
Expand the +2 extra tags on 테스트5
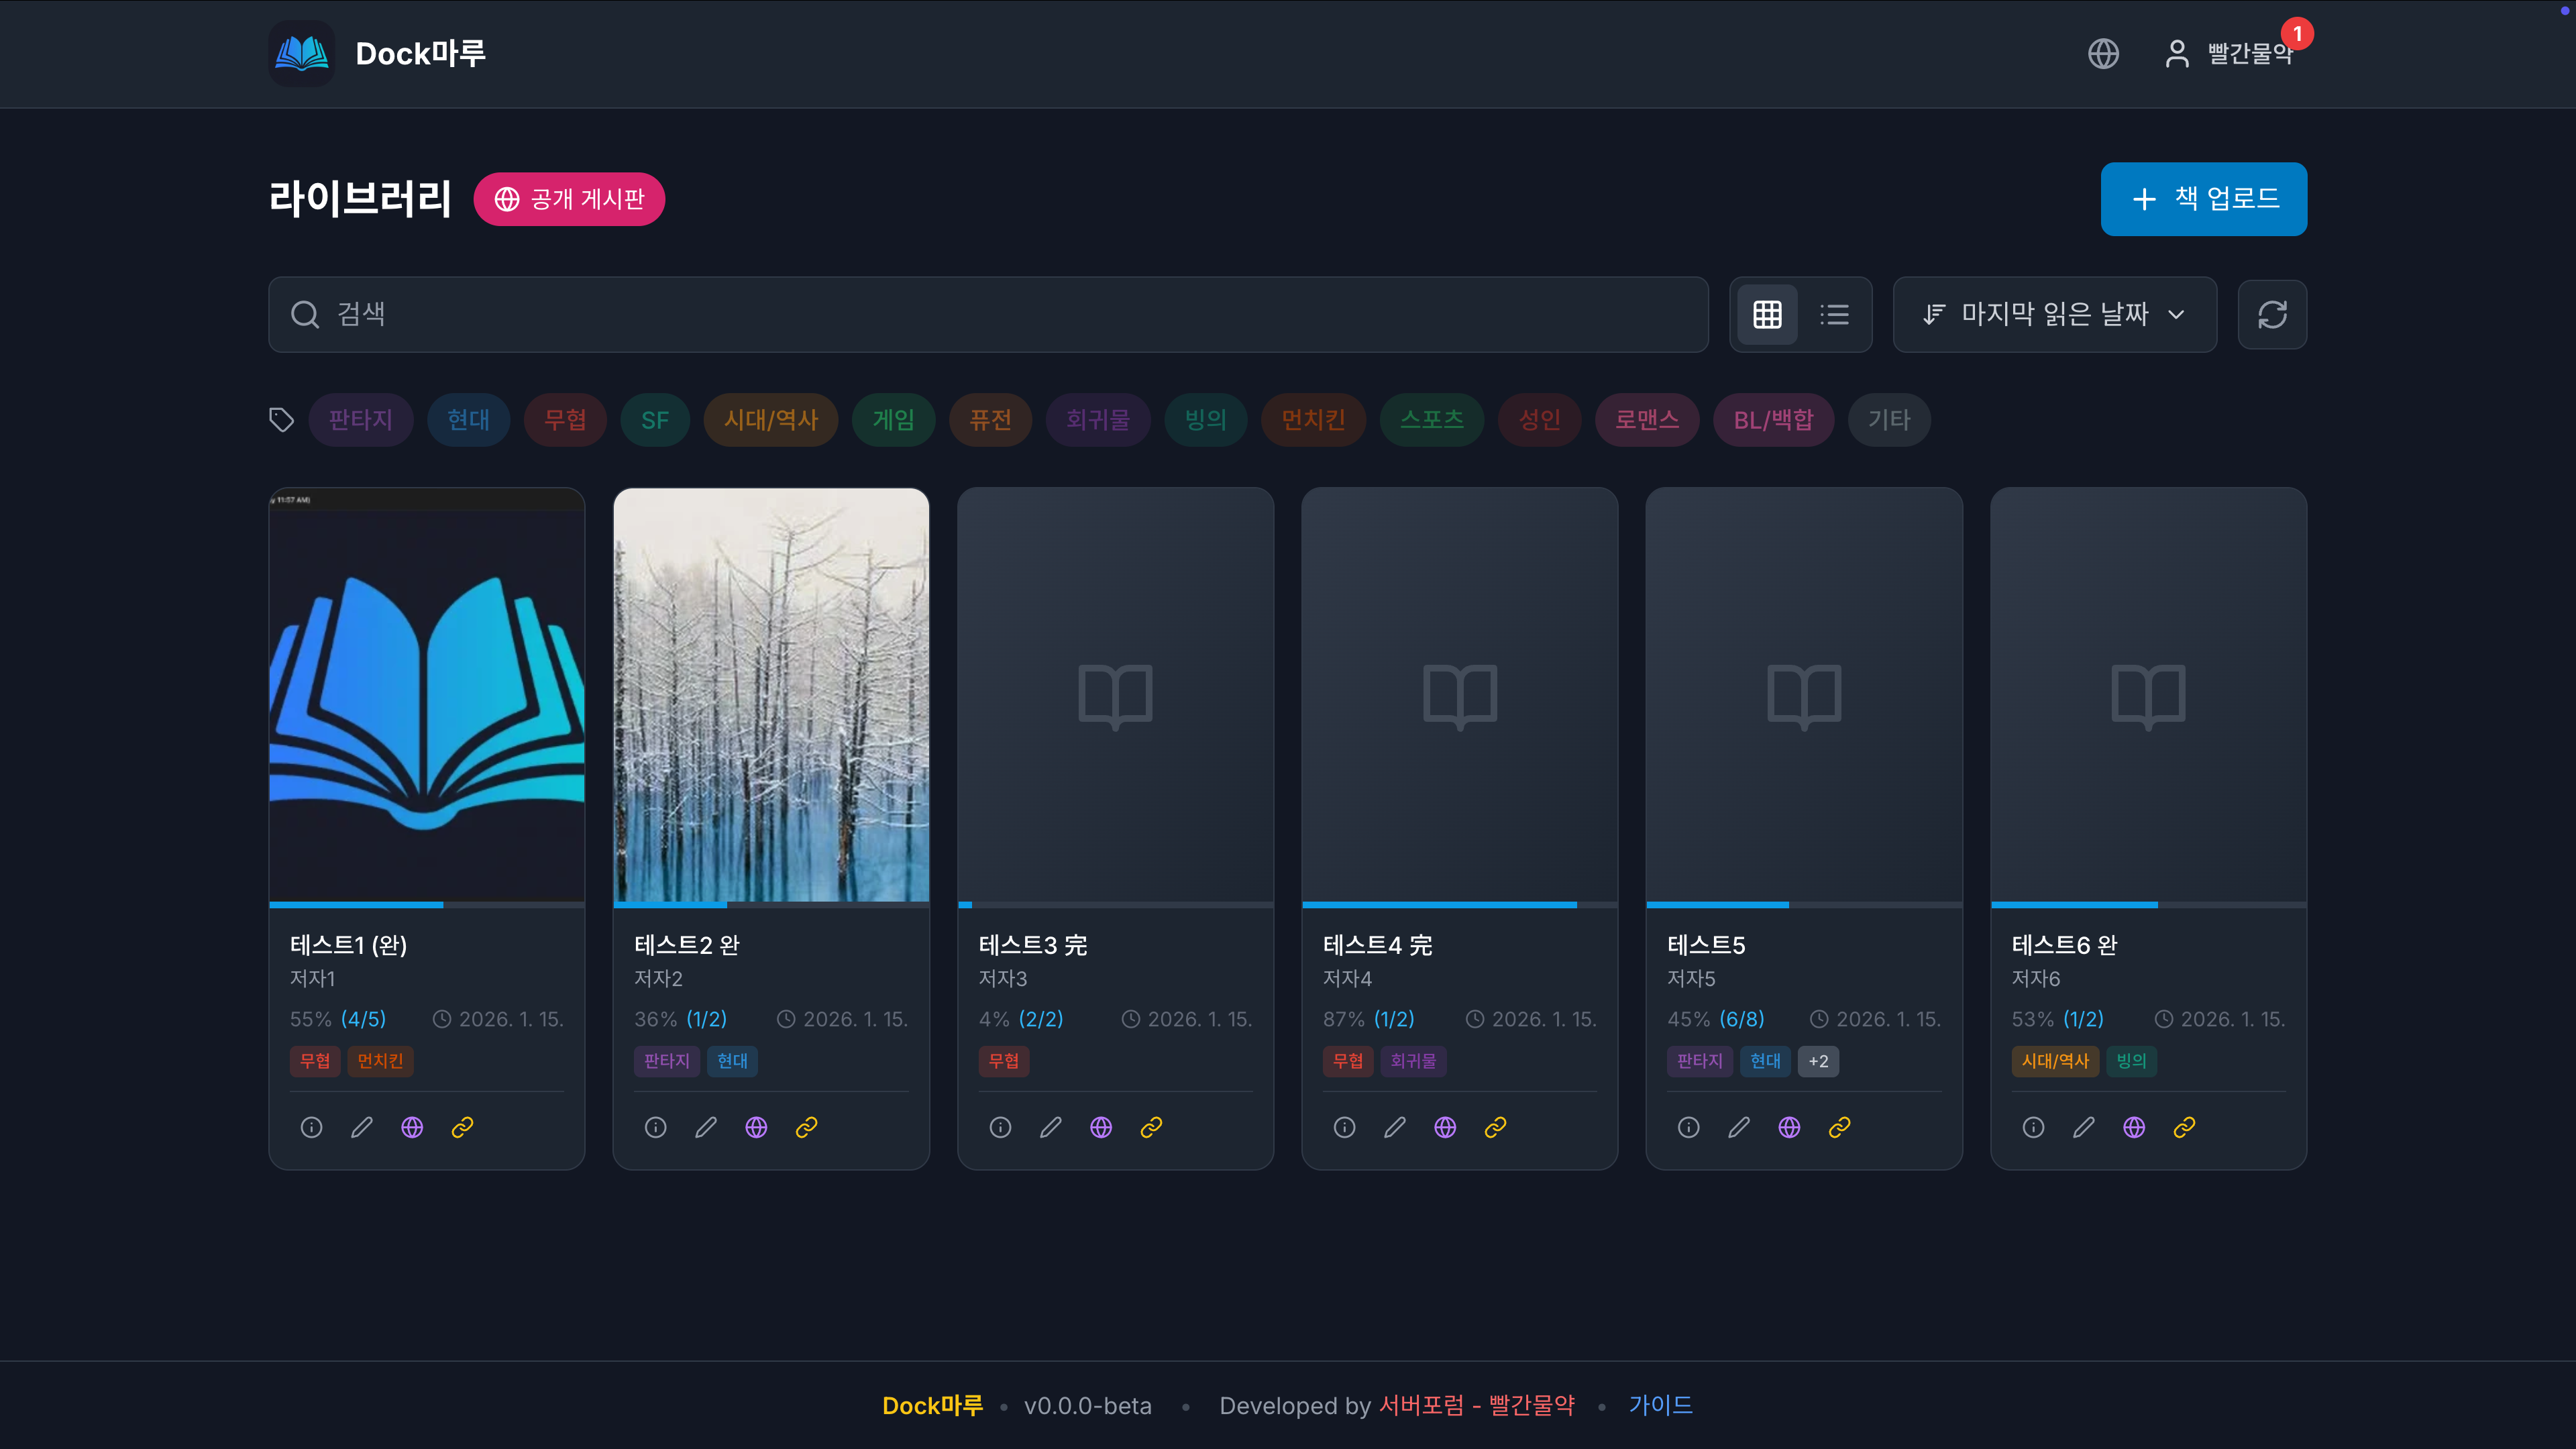pos(1818,1061)
